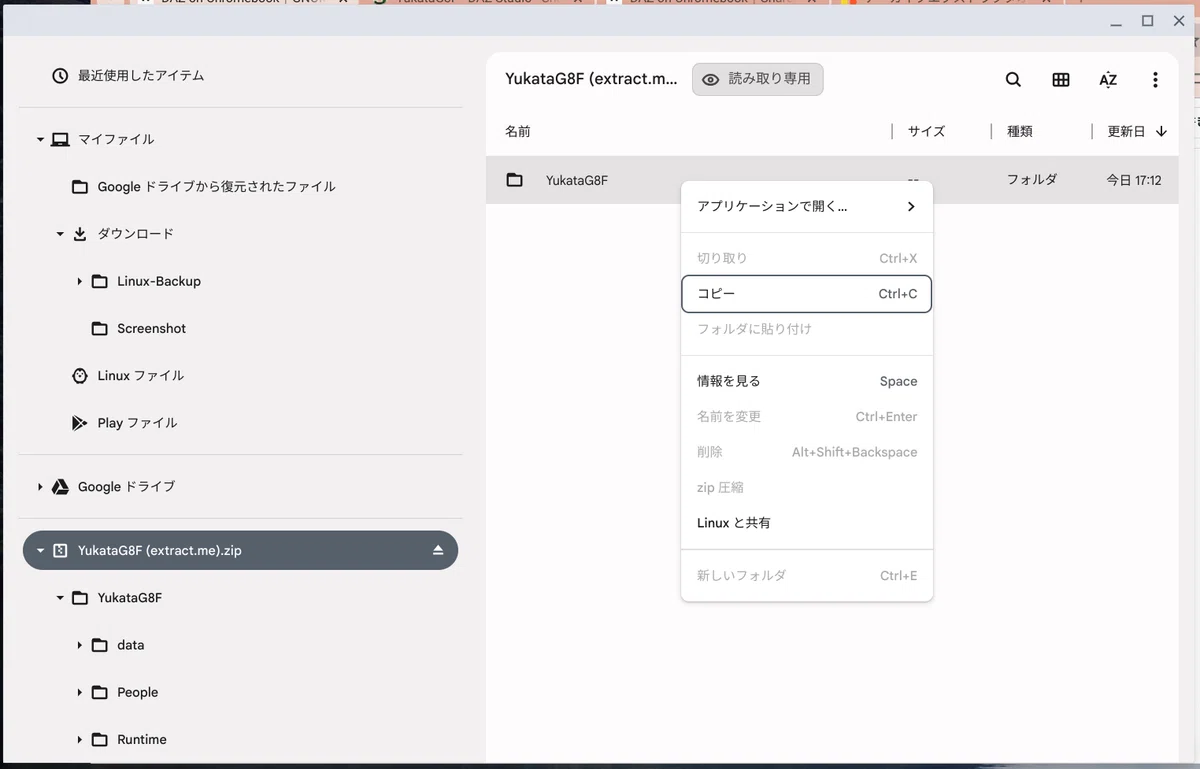Sort by the 種類 column header
1200x769 pixels.
tap(1019, 131)
